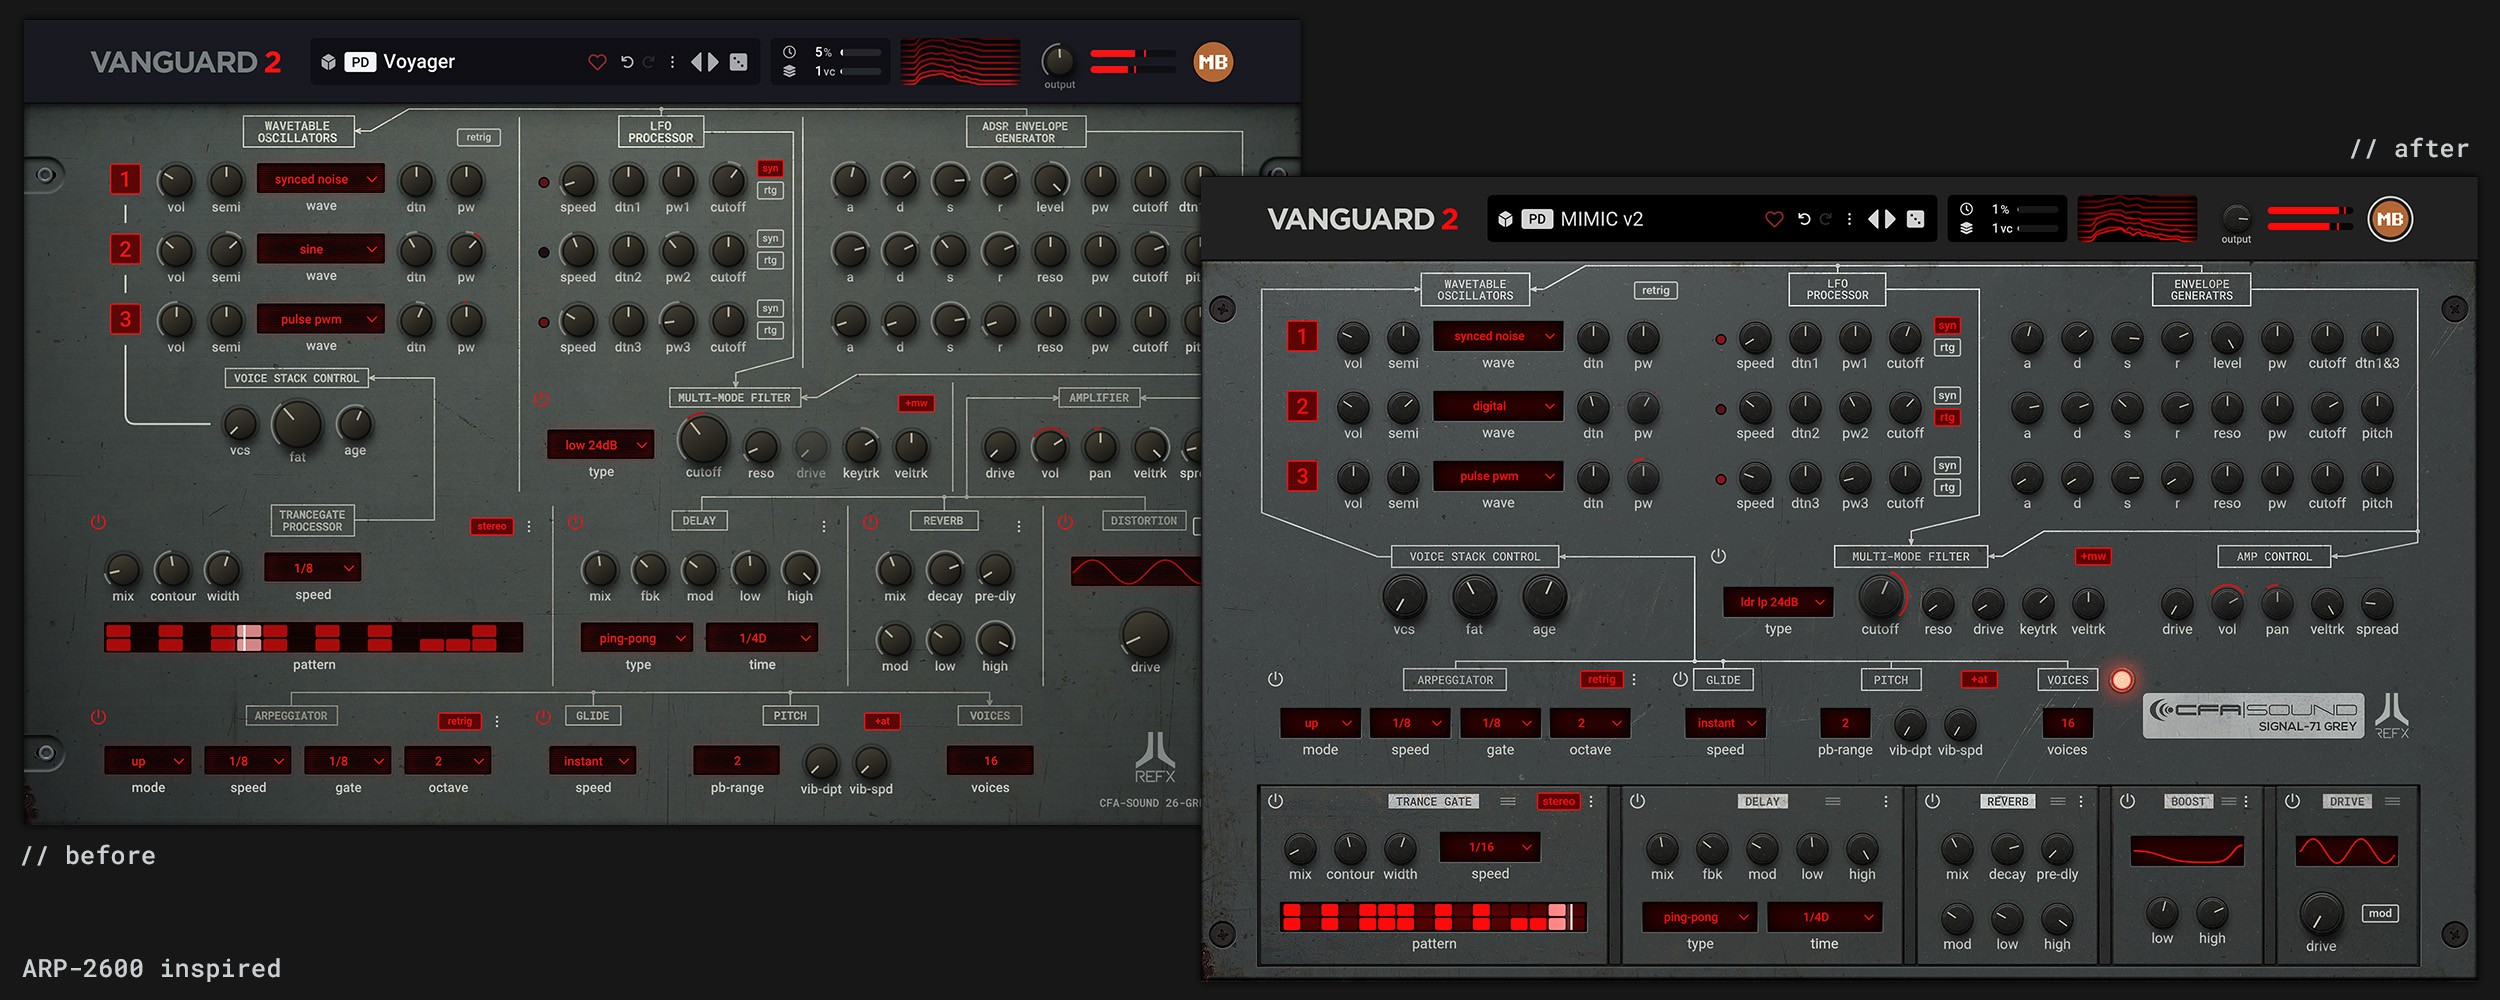Click the pb-range value '2' in MIMIC v2
The image size is (2500, 1000).
(x=1845, y=723)
